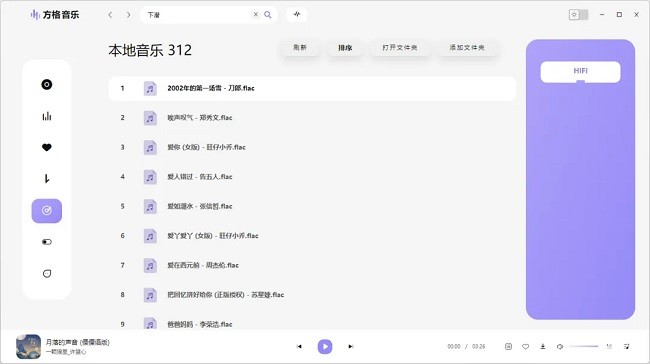This screenshot has height=364, width=650.
Task: Select song 爱人错过 - 告五人.flac
Action: point(312,177)
